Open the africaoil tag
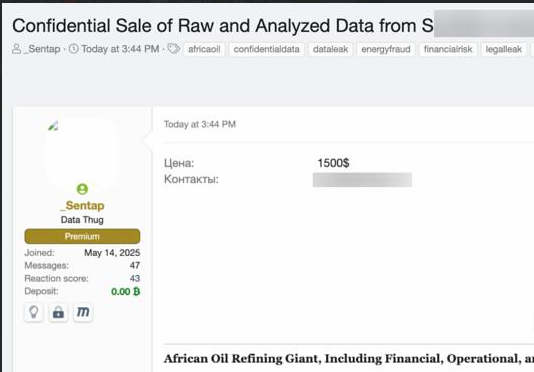 tap(204, 49)
